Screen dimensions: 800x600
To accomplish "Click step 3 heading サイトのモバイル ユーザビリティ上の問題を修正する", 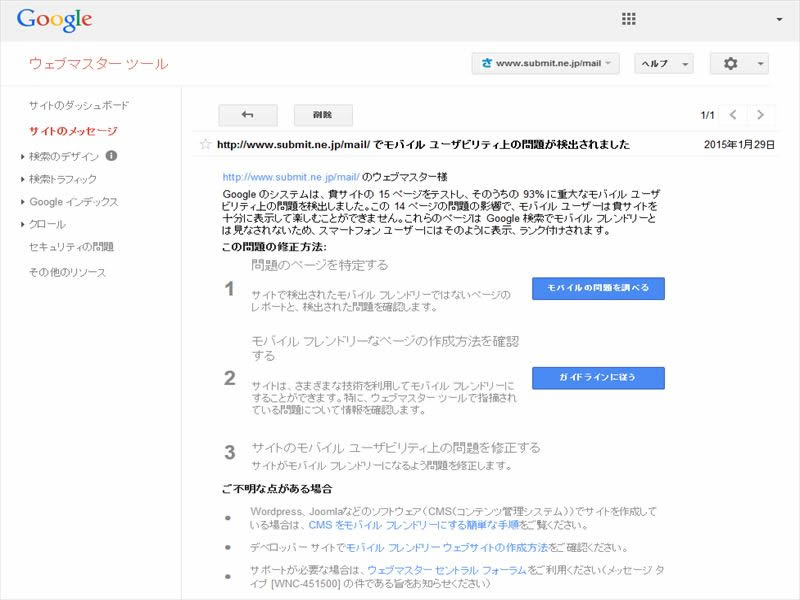I will click(396, 448).
